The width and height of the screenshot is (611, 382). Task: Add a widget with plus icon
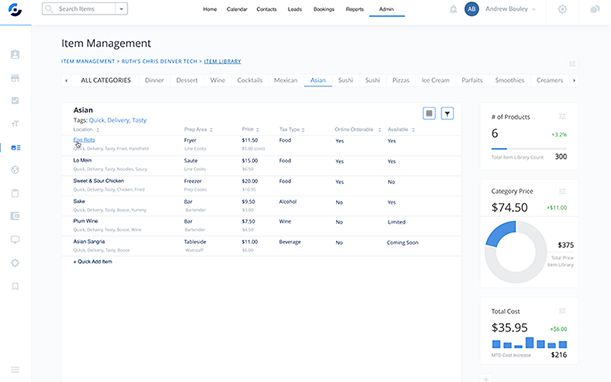pyautogui.click(x=486, y=378)
